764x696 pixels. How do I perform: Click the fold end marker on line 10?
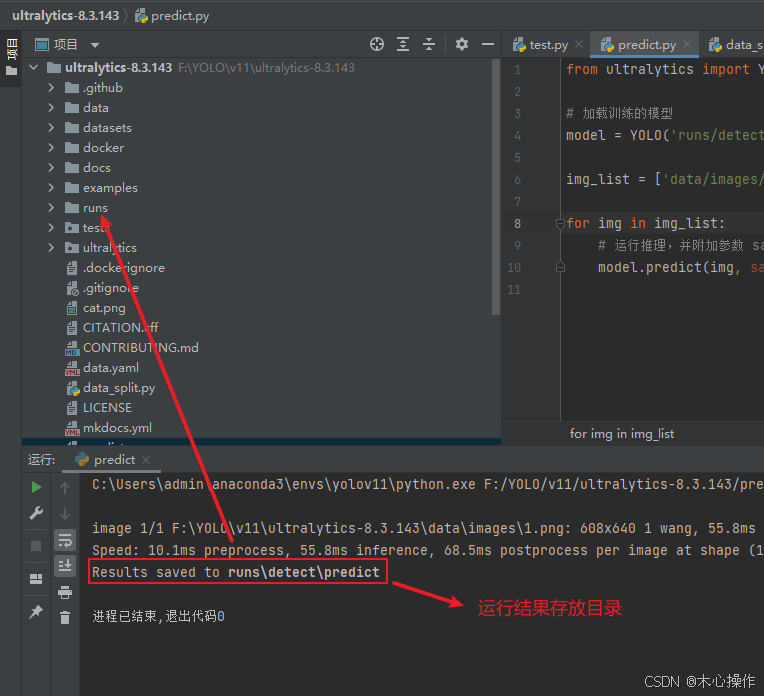point(560,267)
